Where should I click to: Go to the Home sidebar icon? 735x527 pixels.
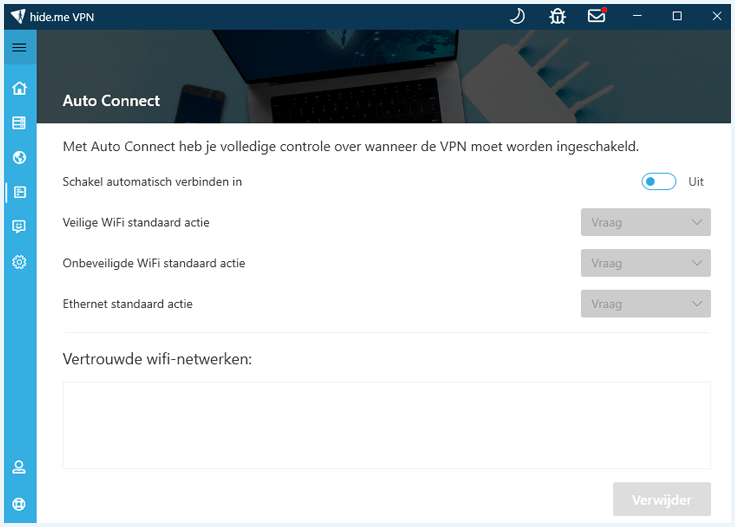(19, 88)
